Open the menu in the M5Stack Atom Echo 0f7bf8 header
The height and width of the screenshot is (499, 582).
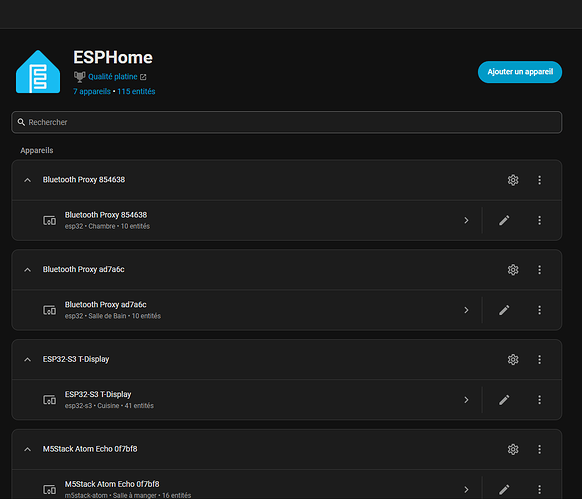pos(539,449)
